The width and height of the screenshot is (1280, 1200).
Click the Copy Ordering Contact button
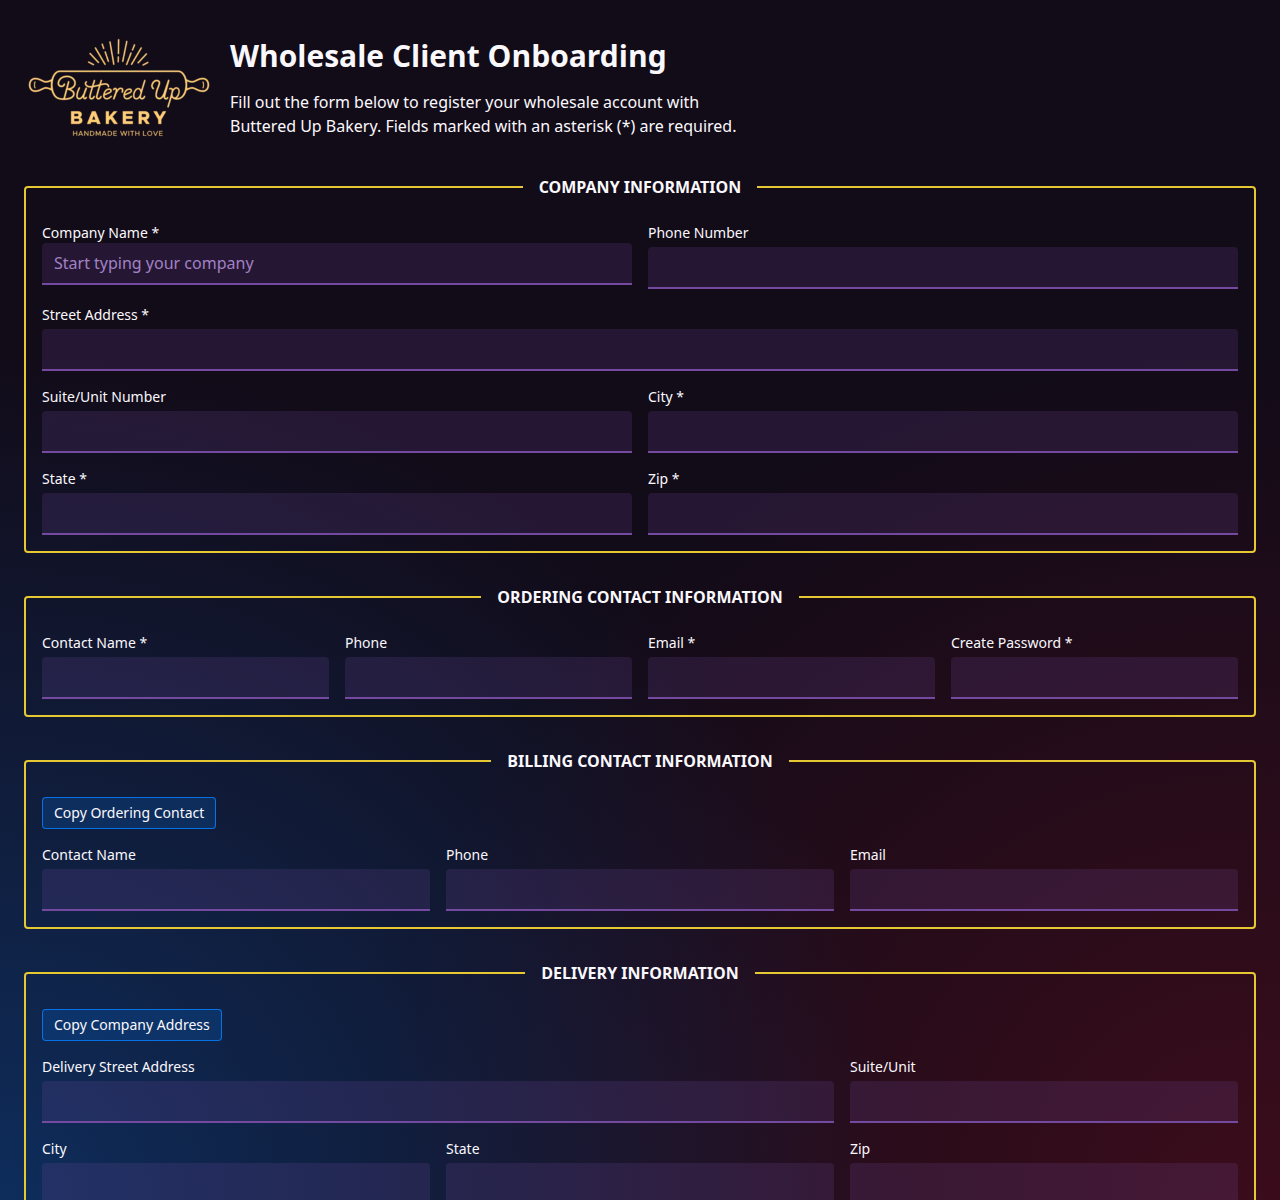click(128, 813)
